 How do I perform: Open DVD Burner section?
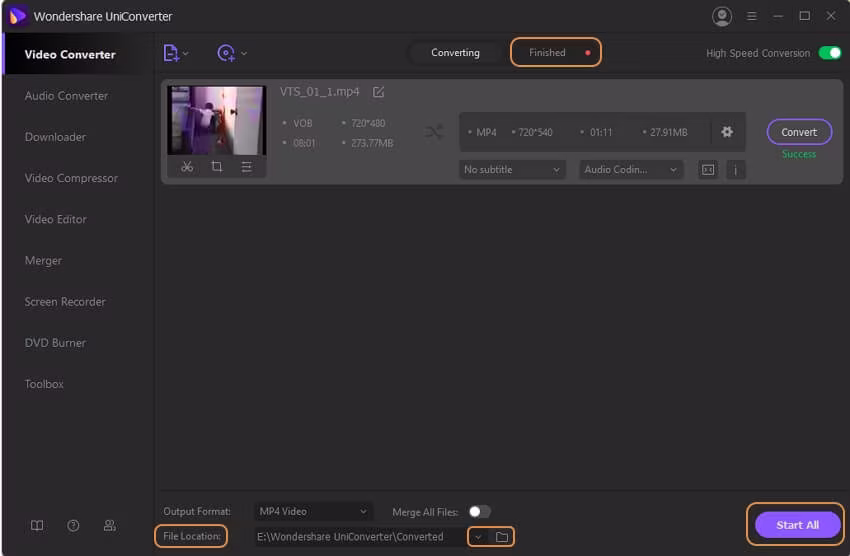click(55, 343)
